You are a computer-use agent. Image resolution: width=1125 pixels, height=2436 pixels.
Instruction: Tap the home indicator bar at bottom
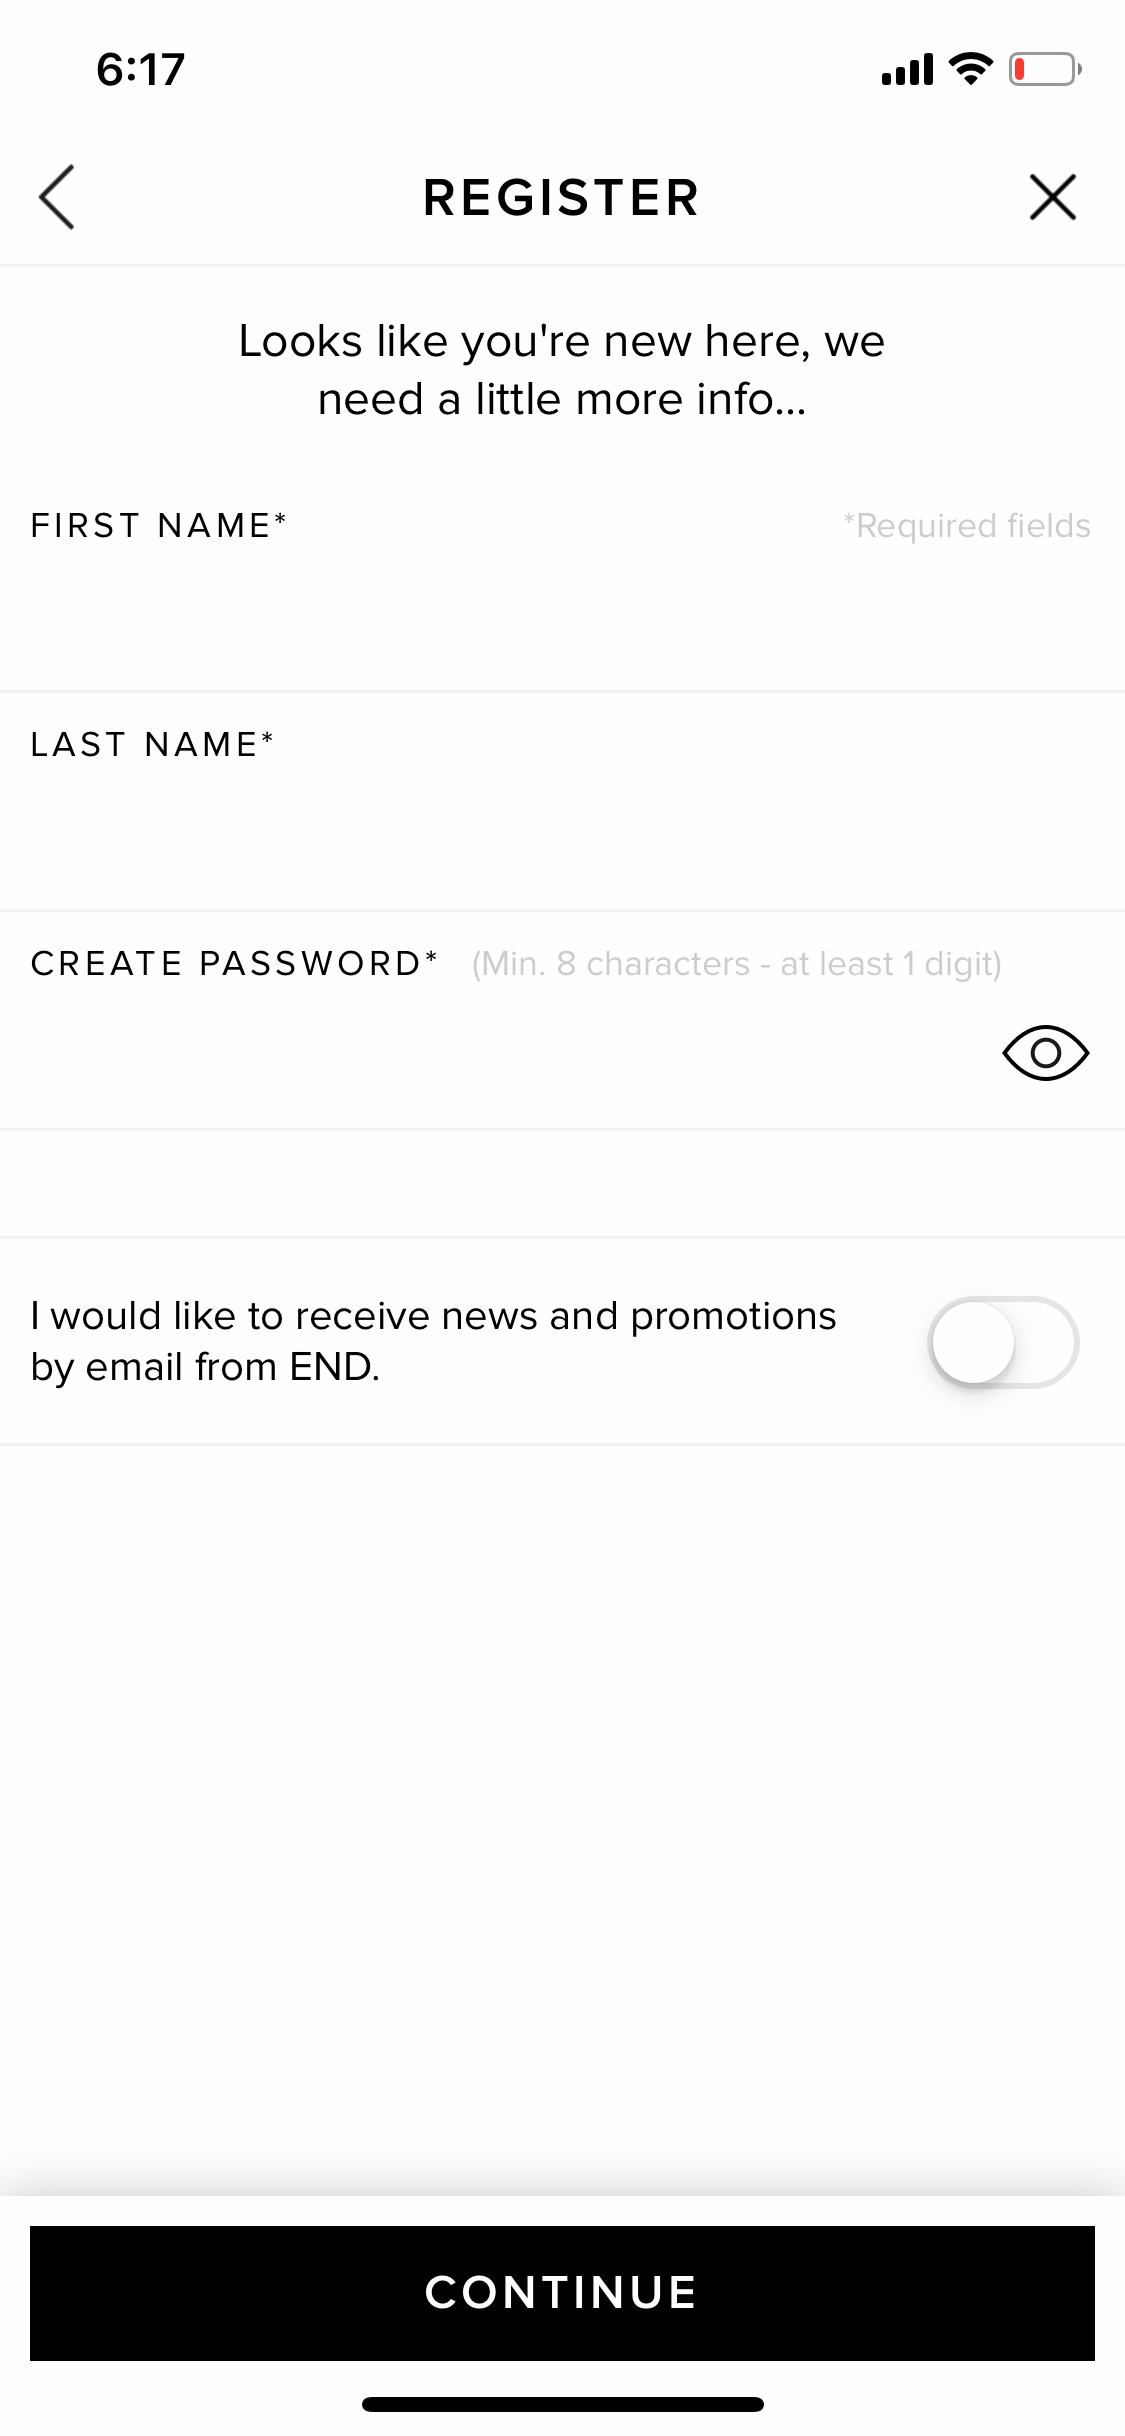(x=562, y=2404)
